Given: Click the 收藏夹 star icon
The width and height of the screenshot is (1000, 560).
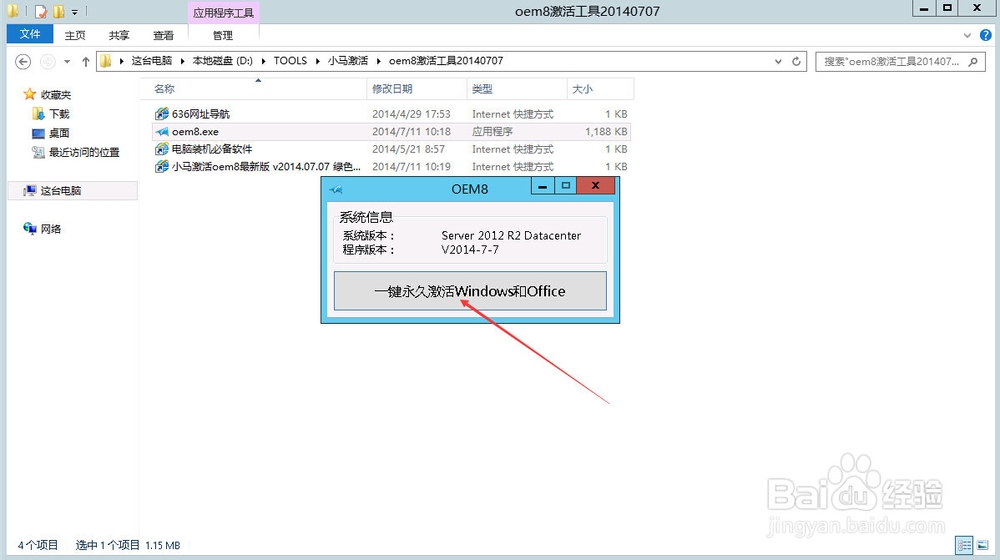Looking at the screenshot, I should [29, 94].
